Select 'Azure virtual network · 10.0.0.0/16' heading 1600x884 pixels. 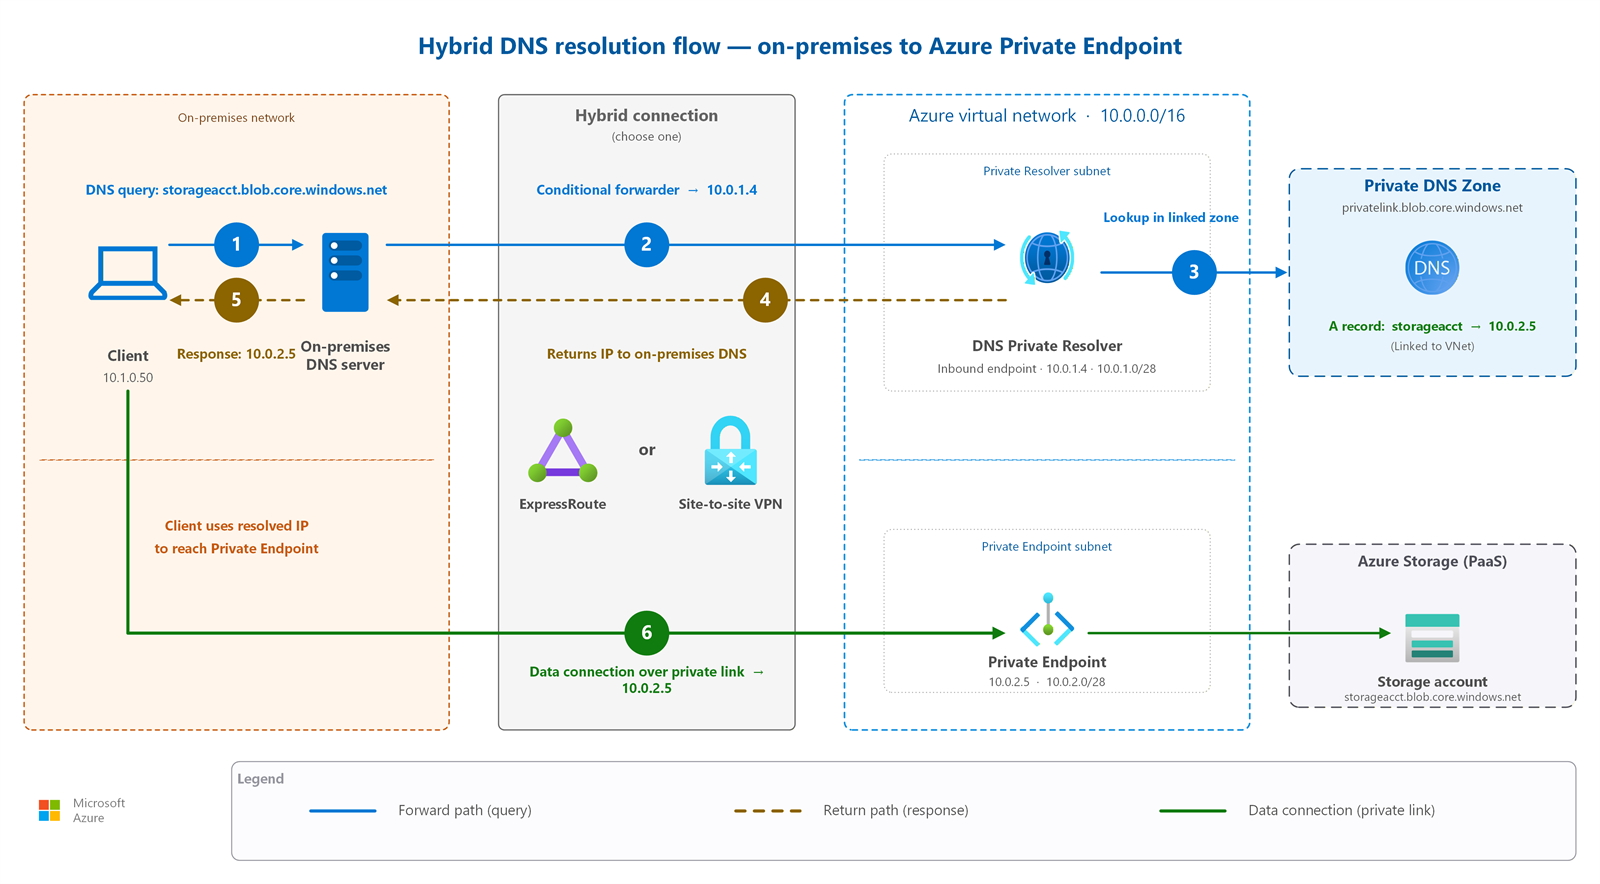click(x=1047, y=116)
